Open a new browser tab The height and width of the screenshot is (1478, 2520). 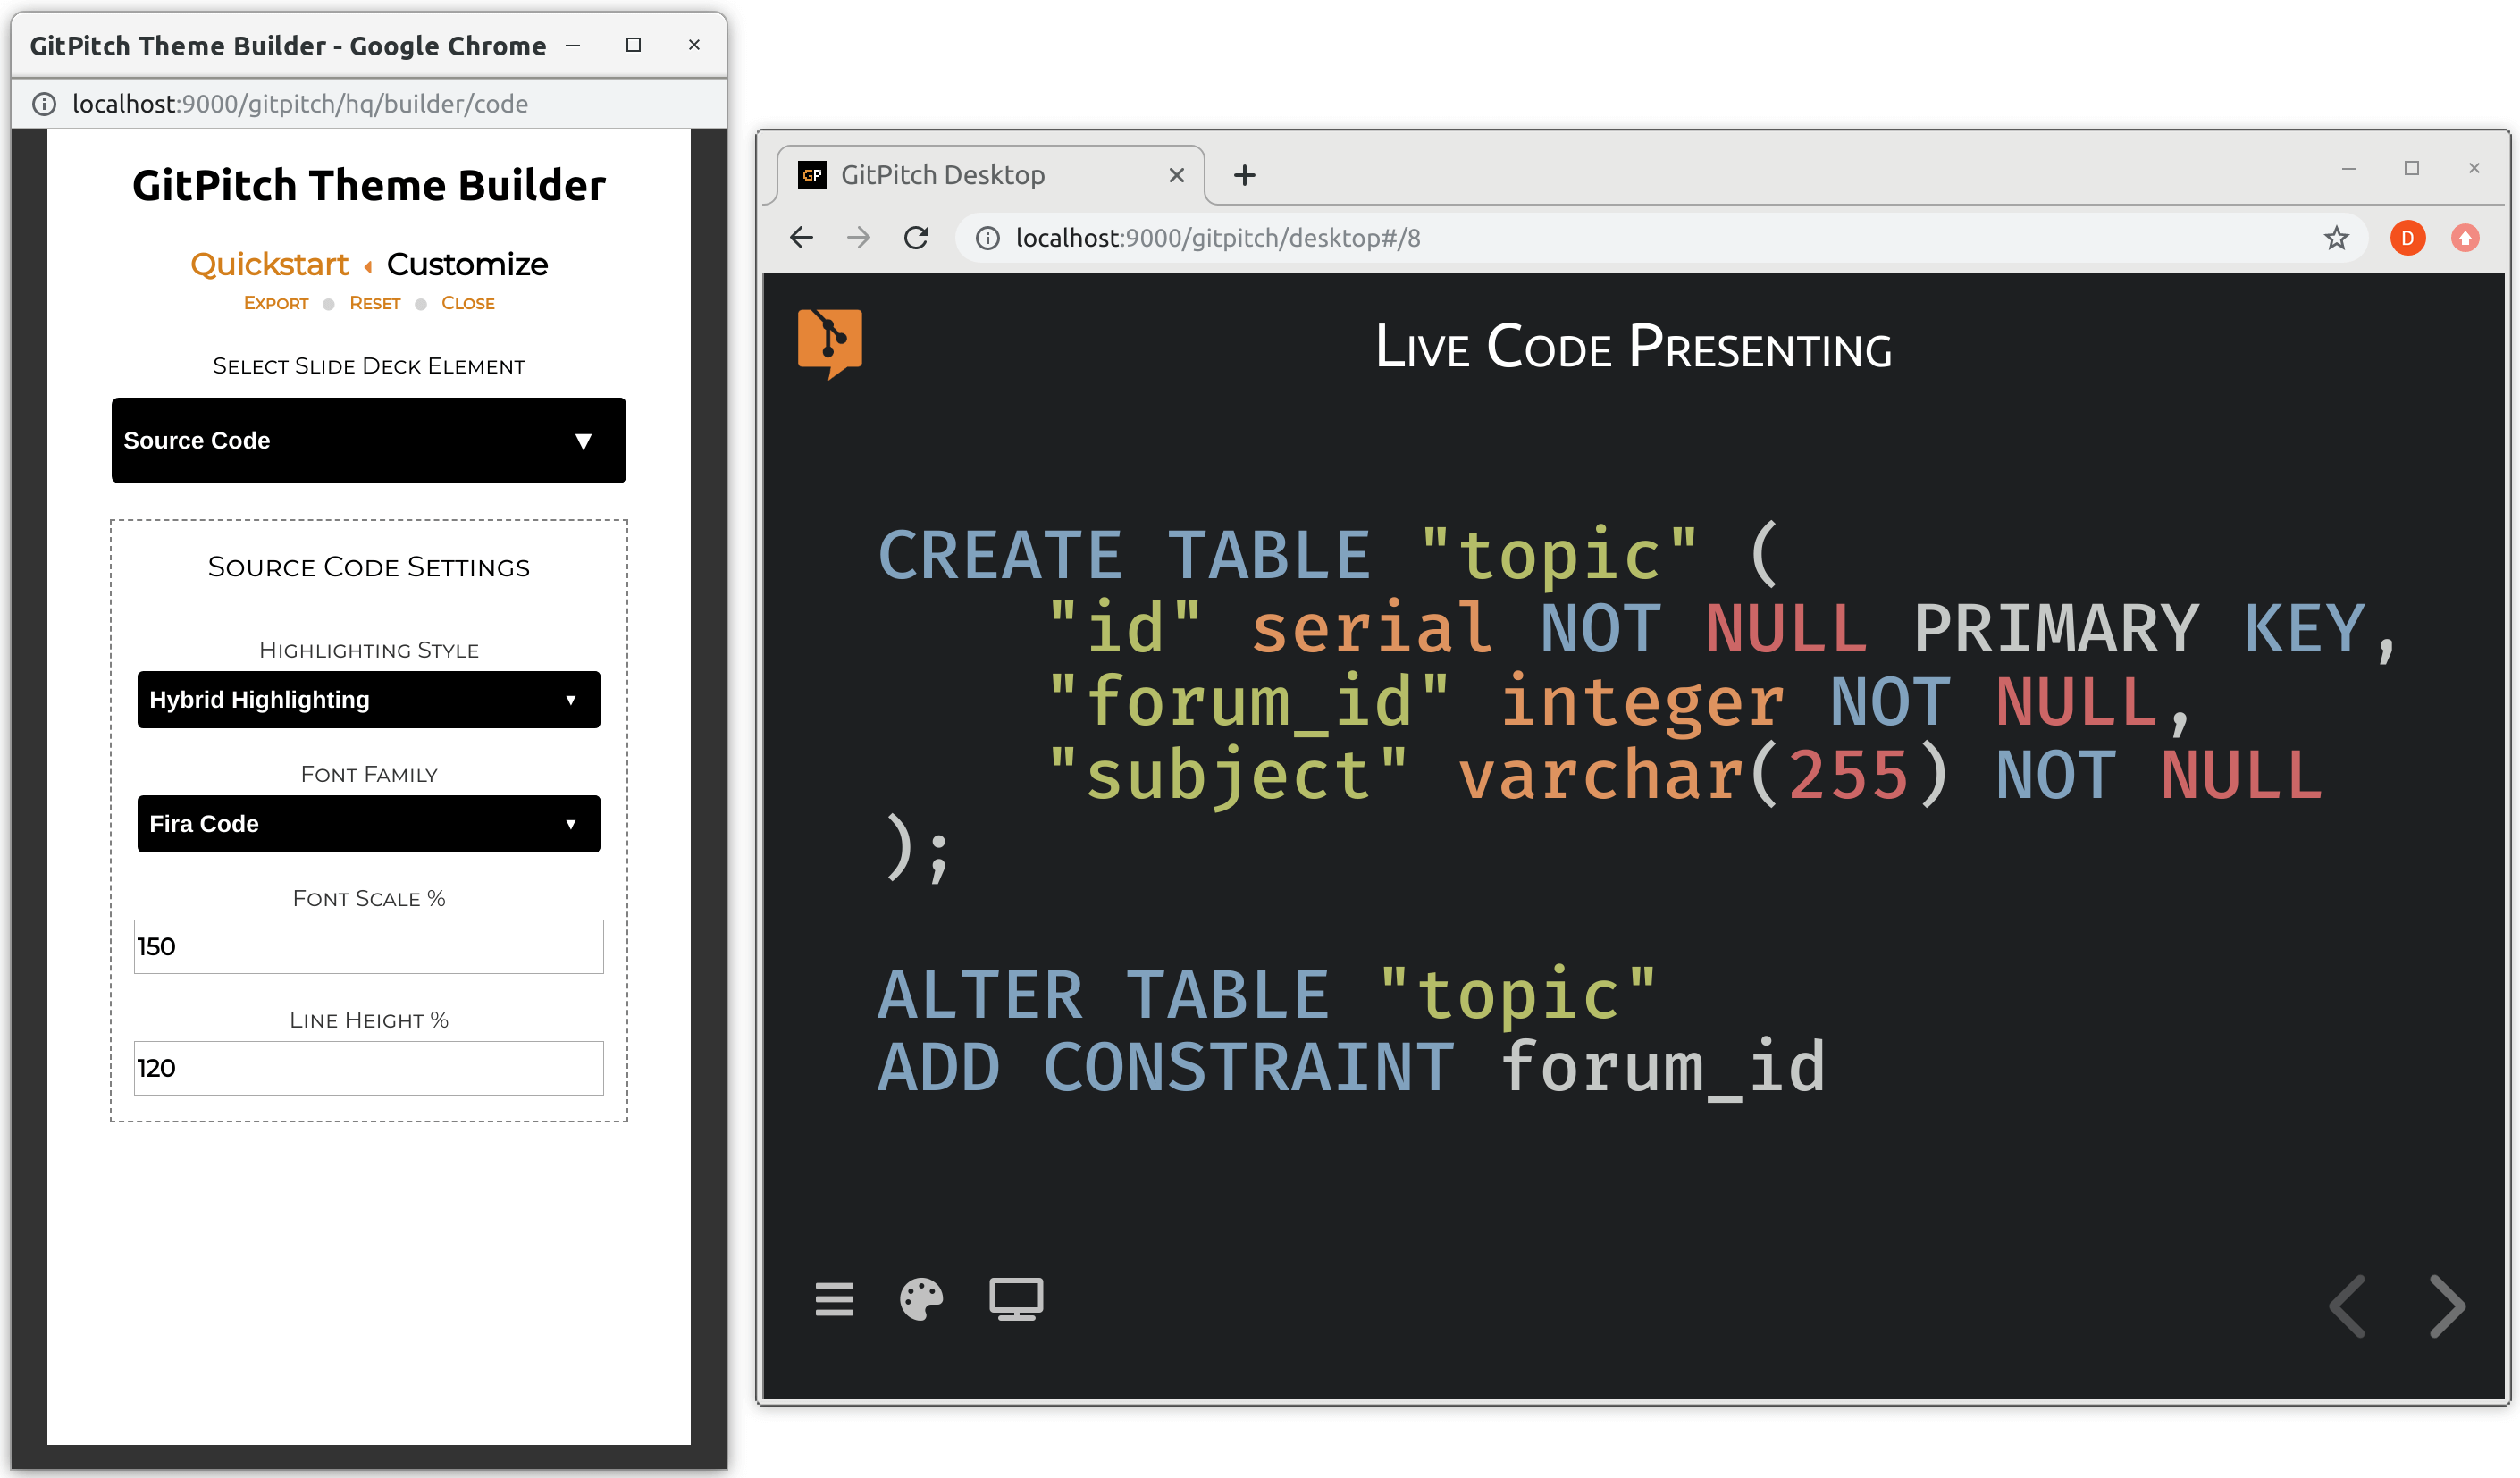(x=1244, y=175)
